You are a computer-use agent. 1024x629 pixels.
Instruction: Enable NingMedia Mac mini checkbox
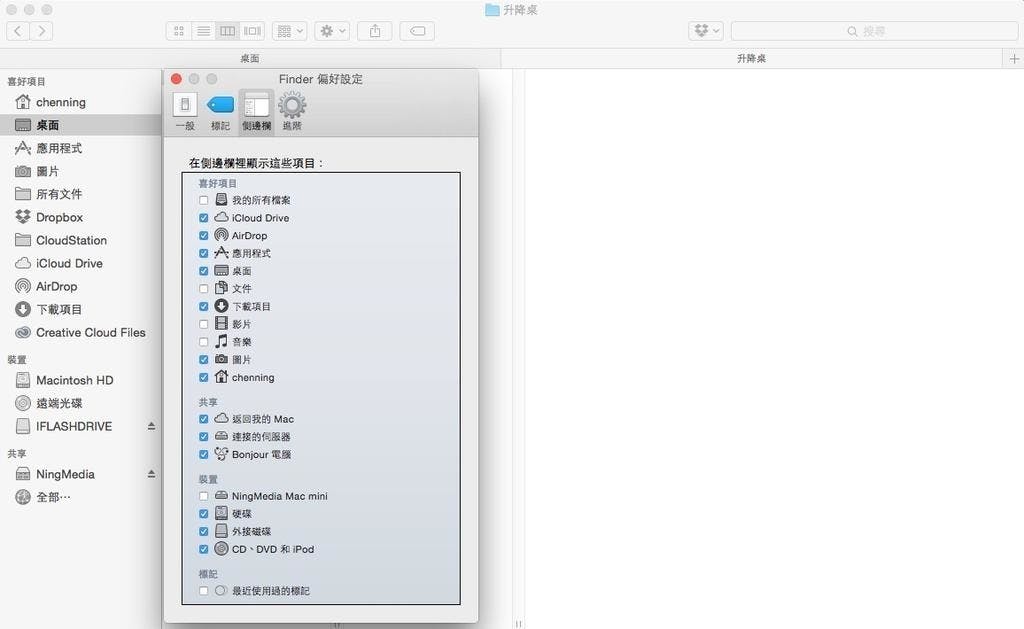pos(204,496)
